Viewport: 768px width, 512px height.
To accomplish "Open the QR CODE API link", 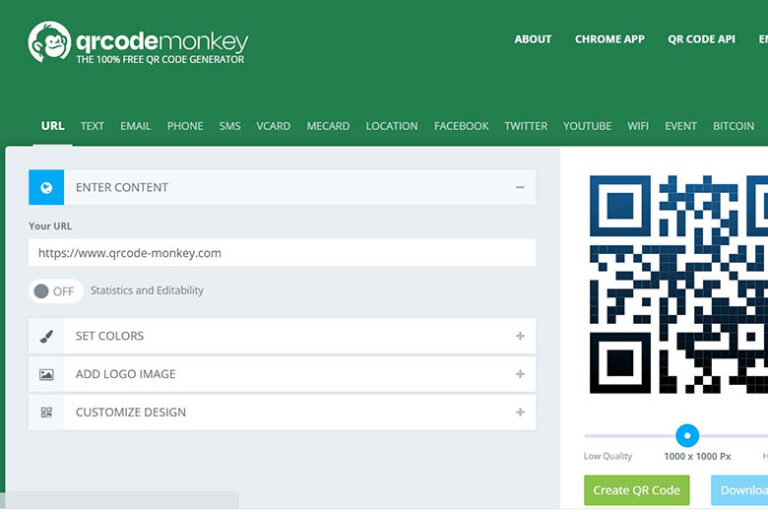I will click(x=701, y=39).
